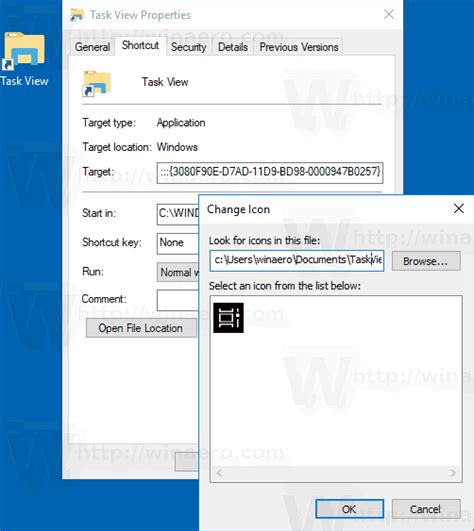Click the Start in field

point(178,214)
